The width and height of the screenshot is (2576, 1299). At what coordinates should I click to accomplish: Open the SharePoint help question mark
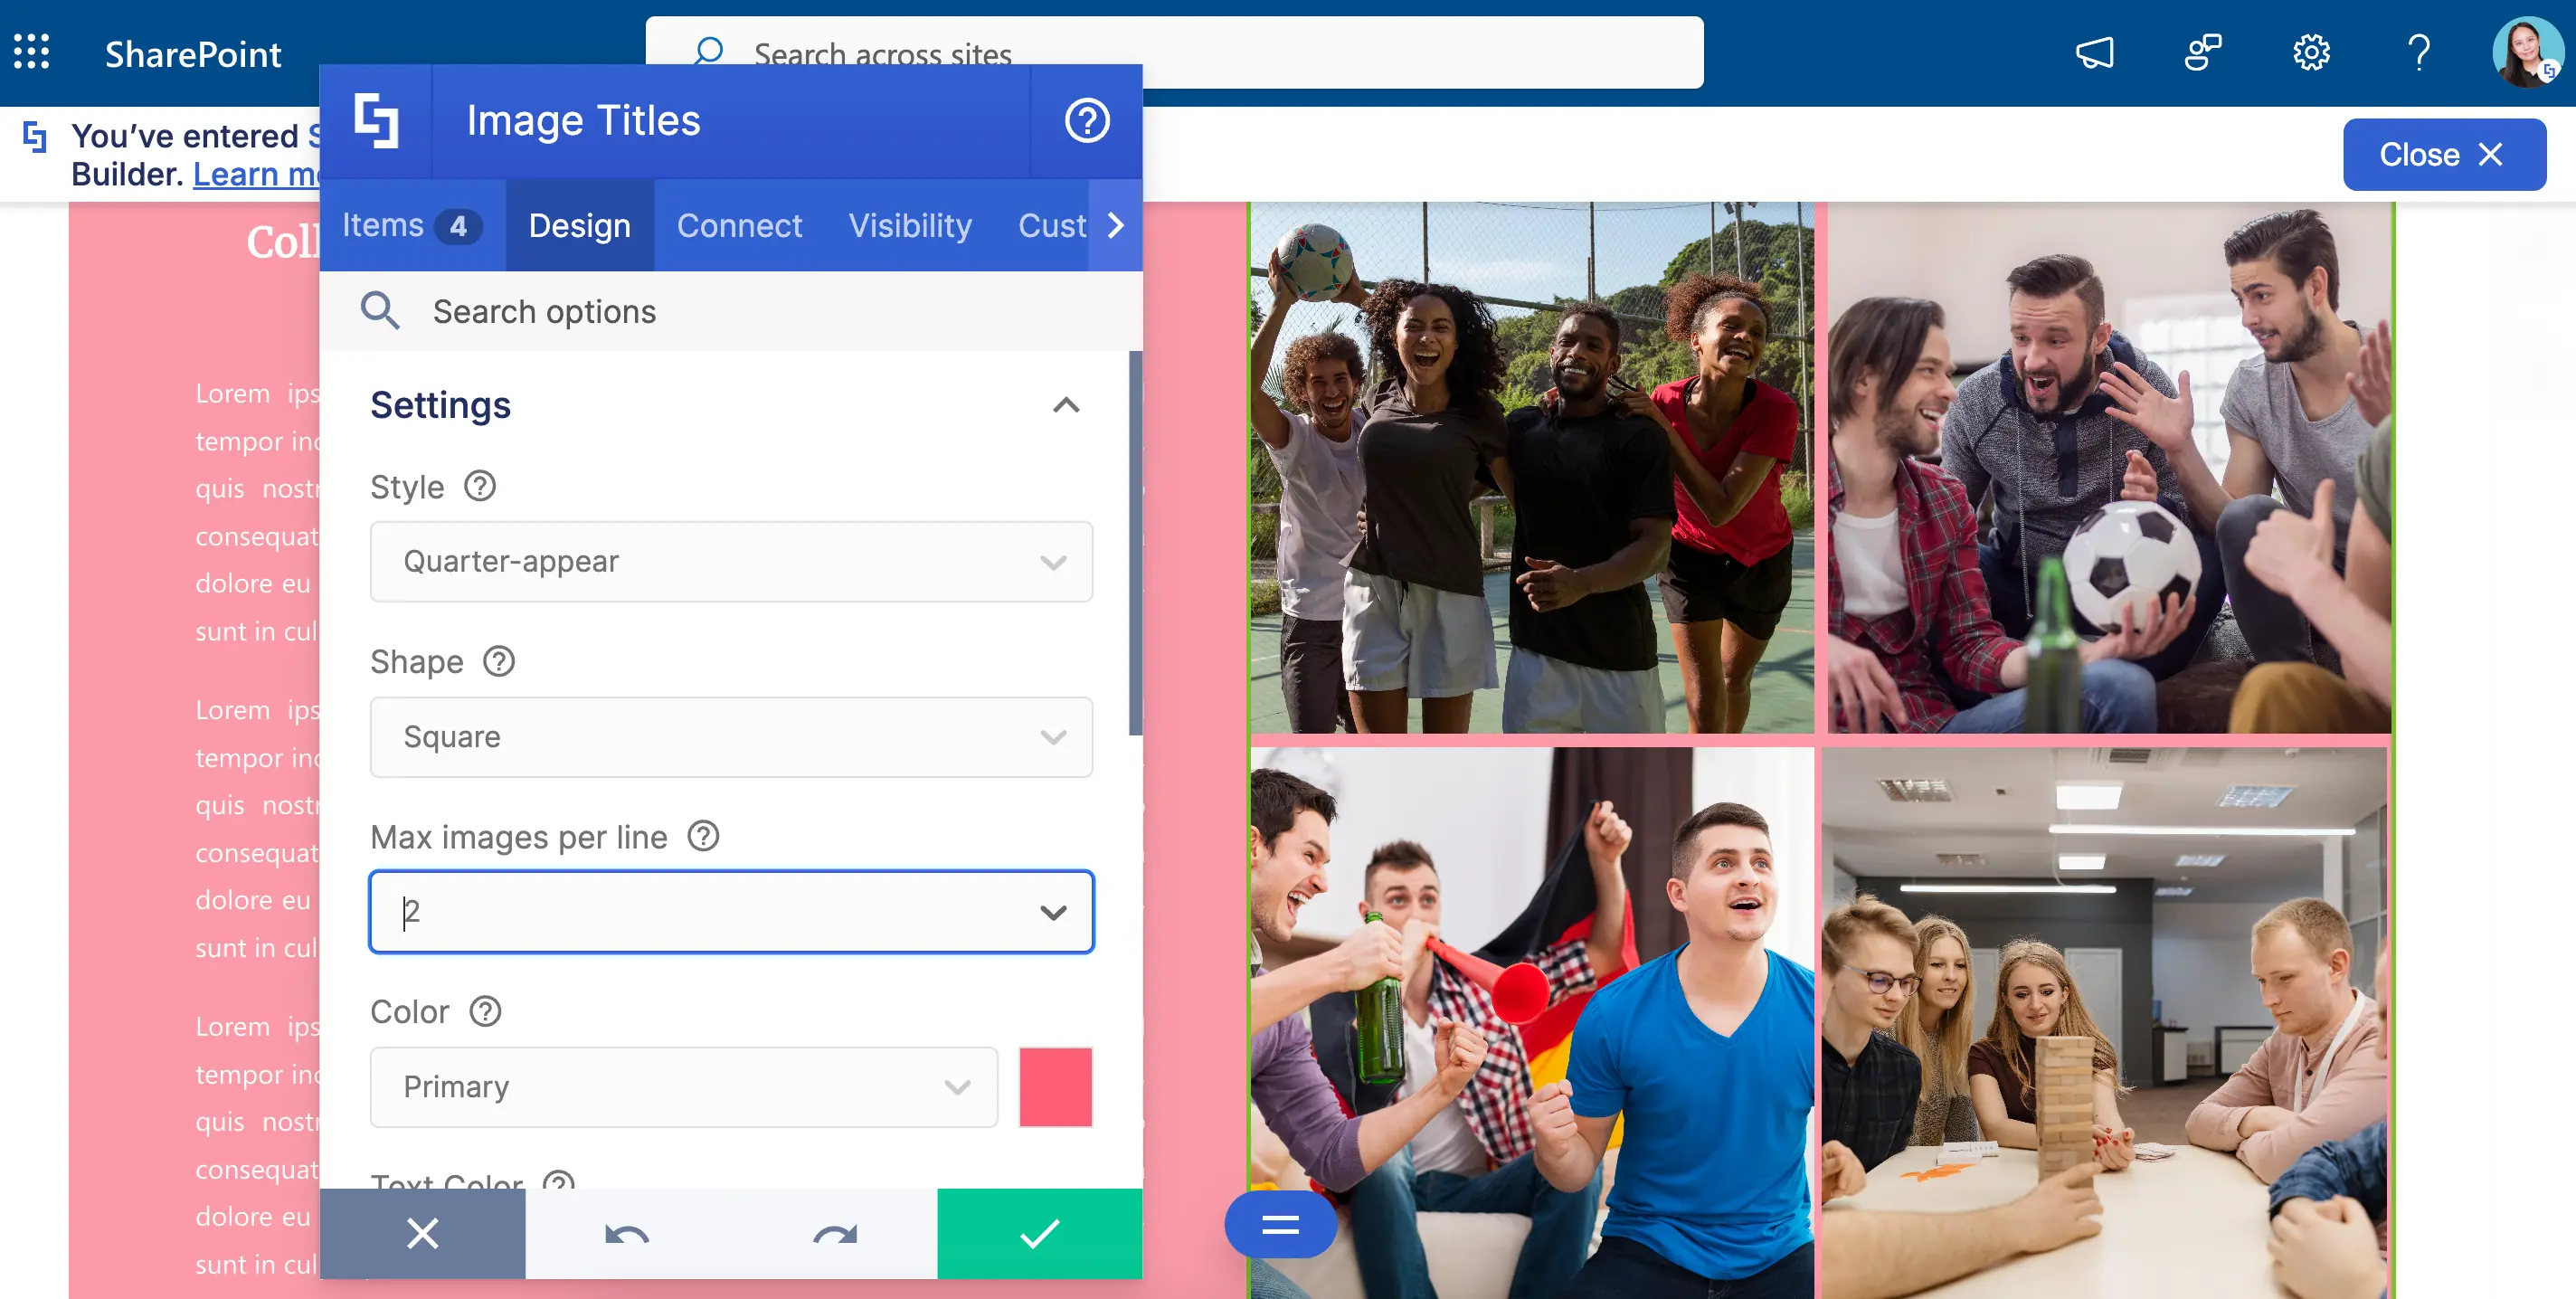coord(2419,52)
